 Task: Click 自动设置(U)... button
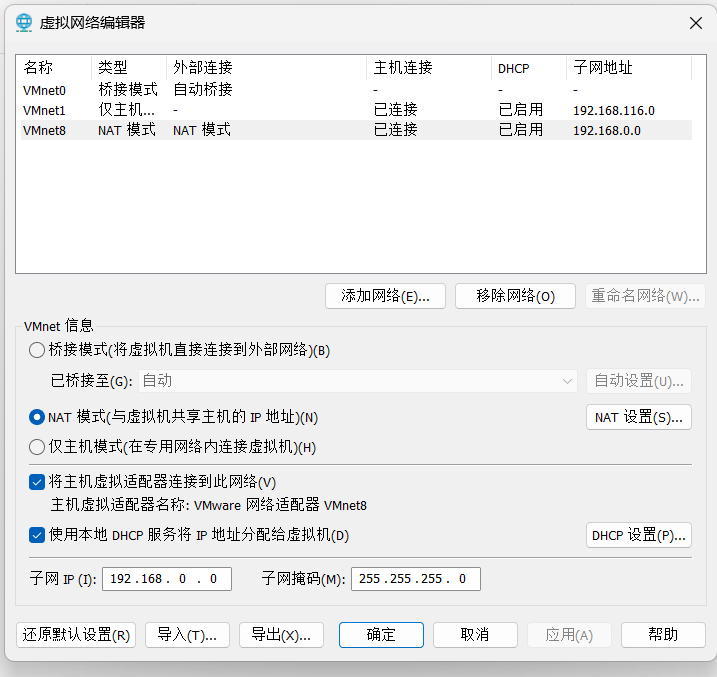coord(639,381)
